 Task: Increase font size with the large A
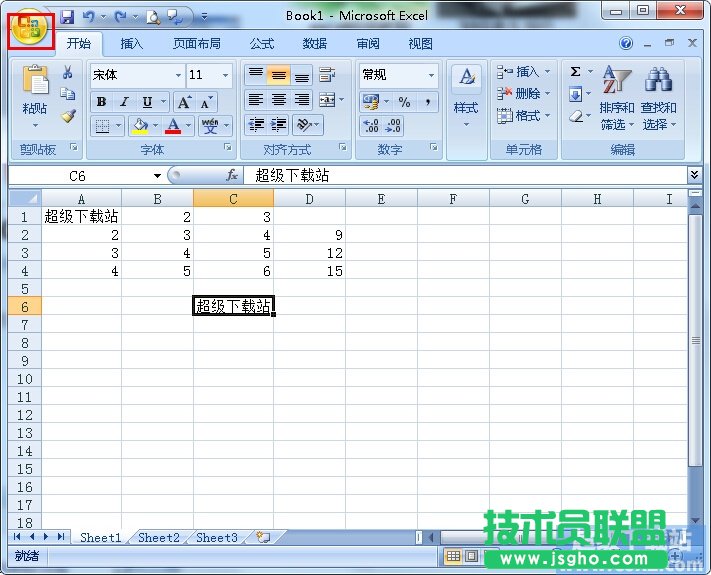(184, 102)
